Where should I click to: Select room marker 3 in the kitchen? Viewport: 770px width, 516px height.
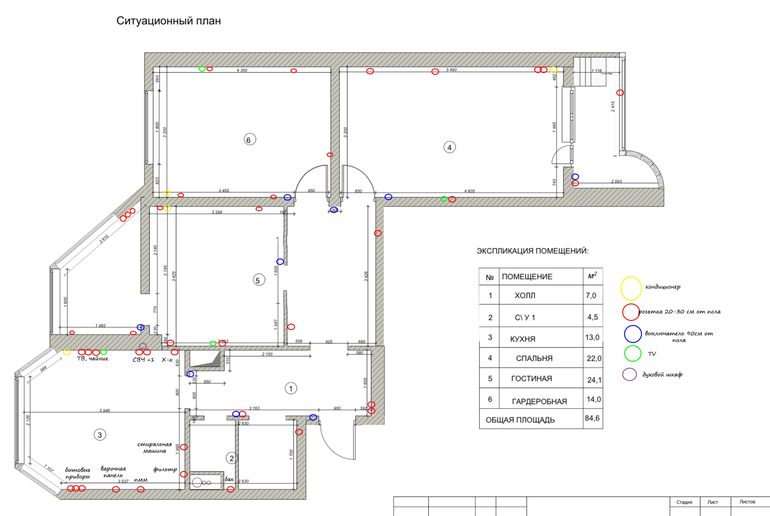click(99, 434)
